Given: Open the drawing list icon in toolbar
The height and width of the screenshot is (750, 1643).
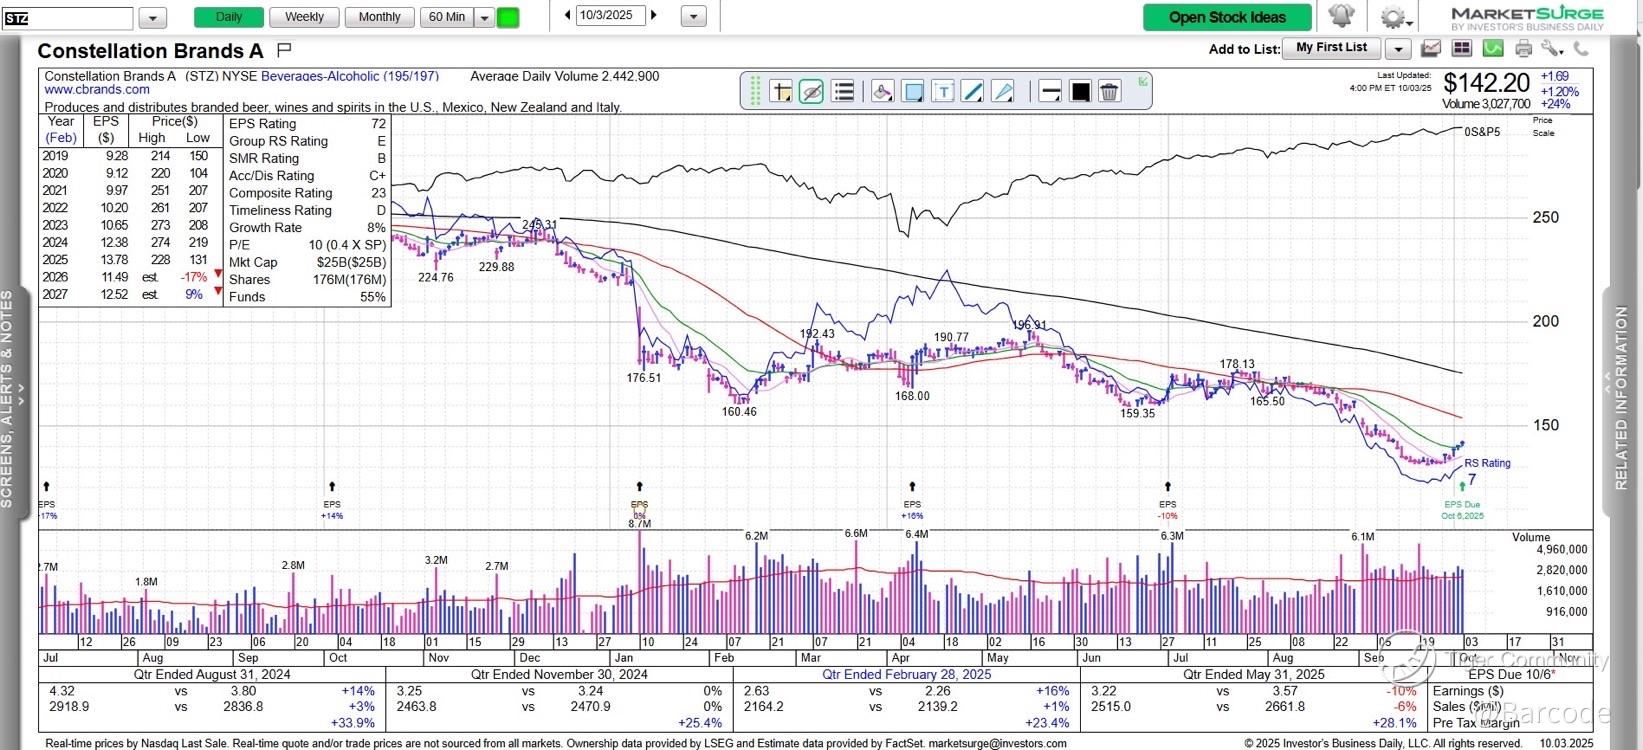Looking at the screenshot, I should tap(843, 92).
